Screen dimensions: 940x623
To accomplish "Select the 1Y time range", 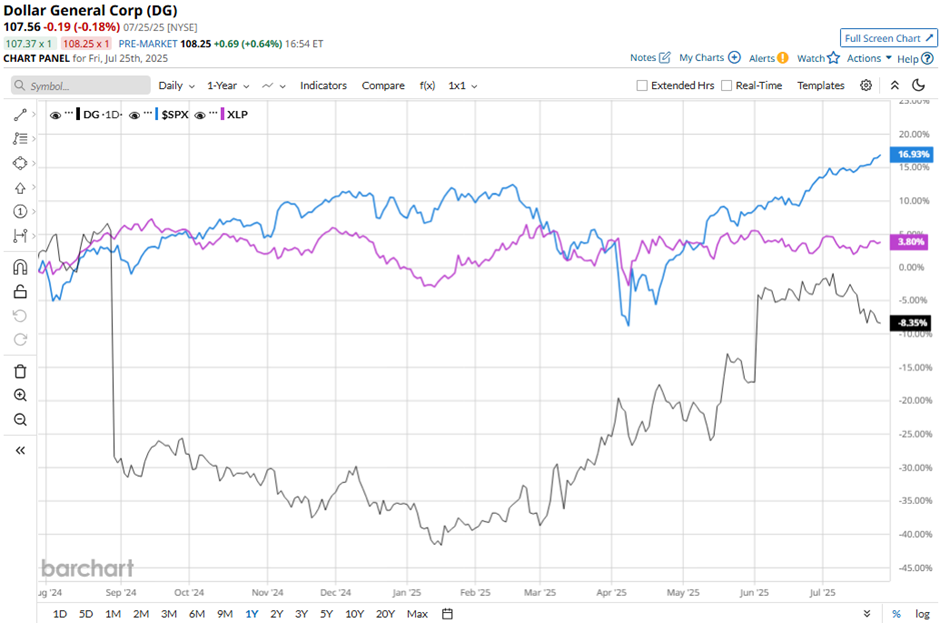I will [252, 614].
